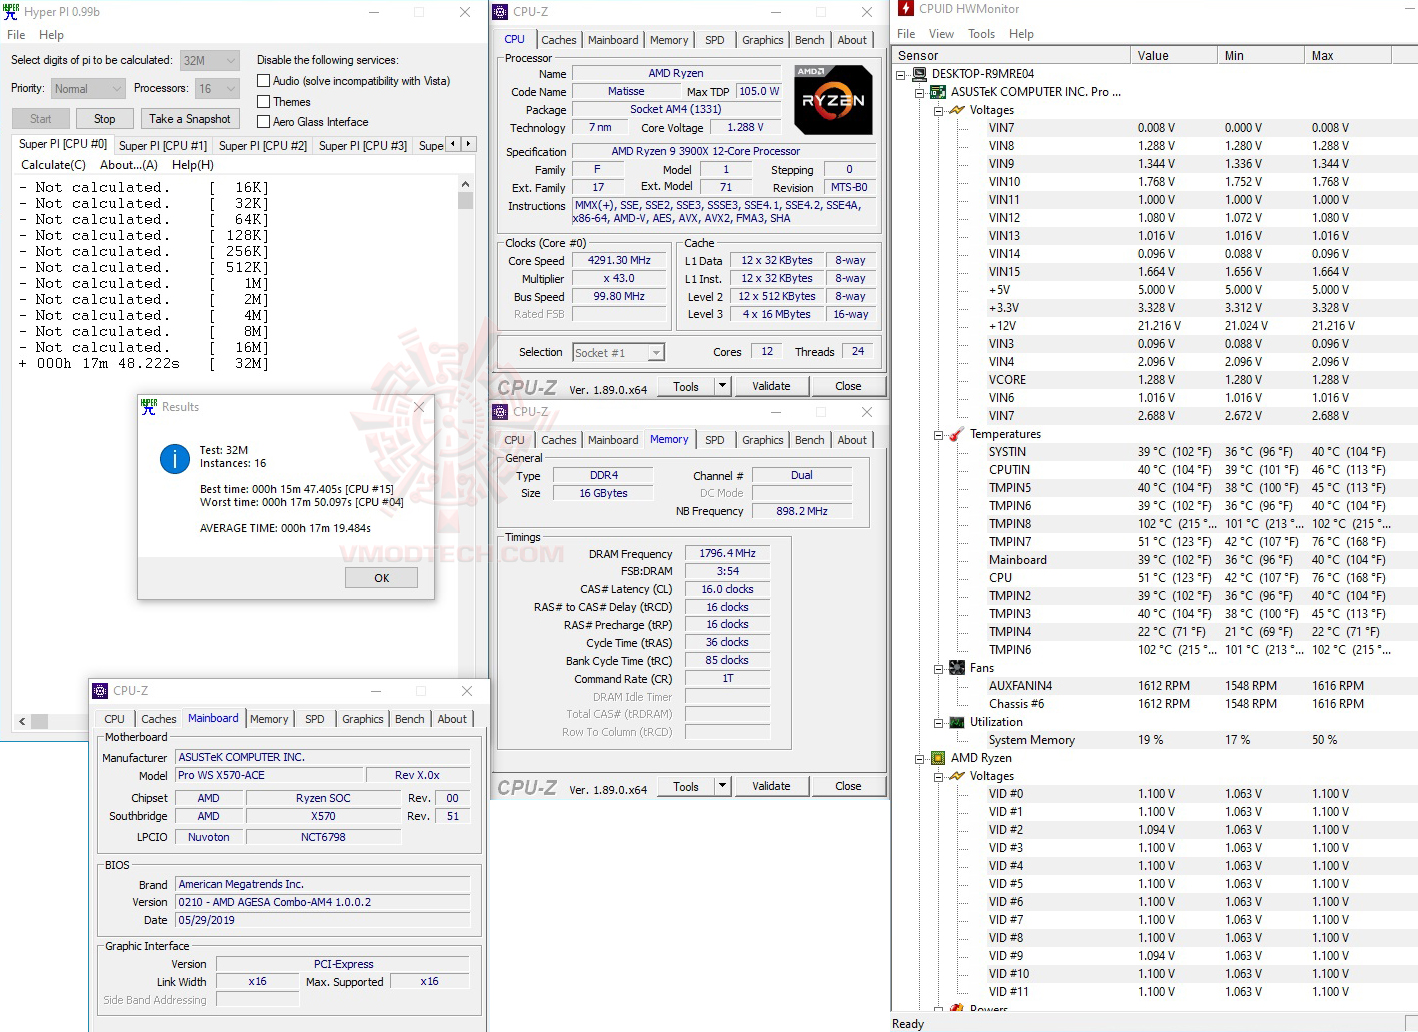Click the info icon in the Results dialog
Image resolution: width=1418 pixels, height=1032 pixels.
(x=174, y=459)
